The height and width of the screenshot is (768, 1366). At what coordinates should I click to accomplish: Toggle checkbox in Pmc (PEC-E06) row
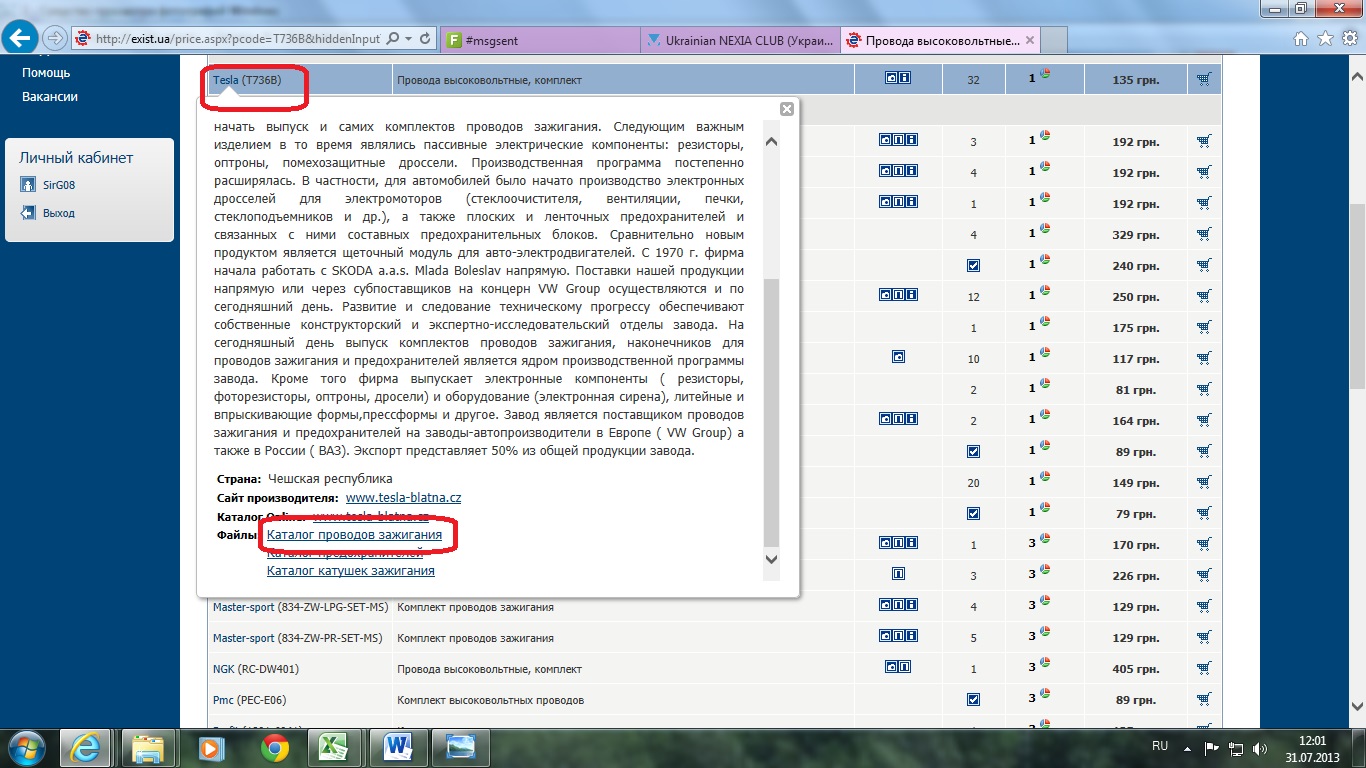coord(973,699)
